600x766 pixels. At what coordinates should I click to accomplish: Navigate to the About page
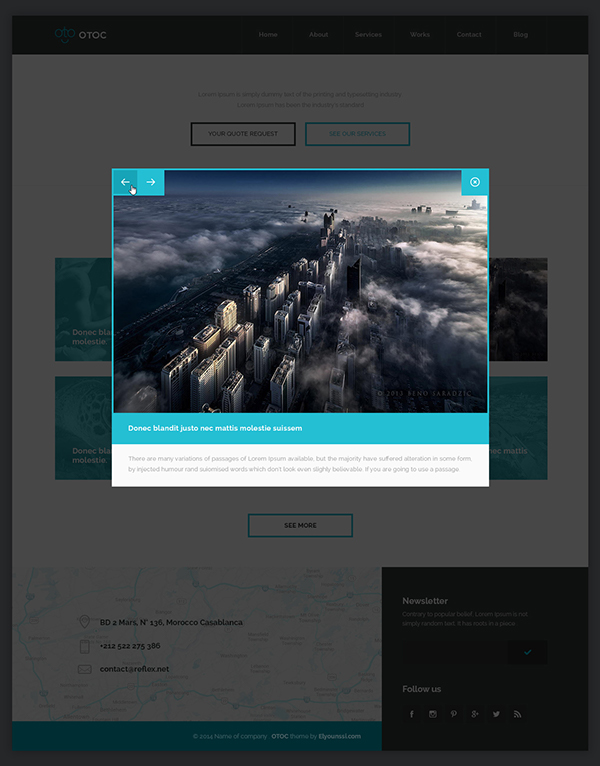click(318, 35)
